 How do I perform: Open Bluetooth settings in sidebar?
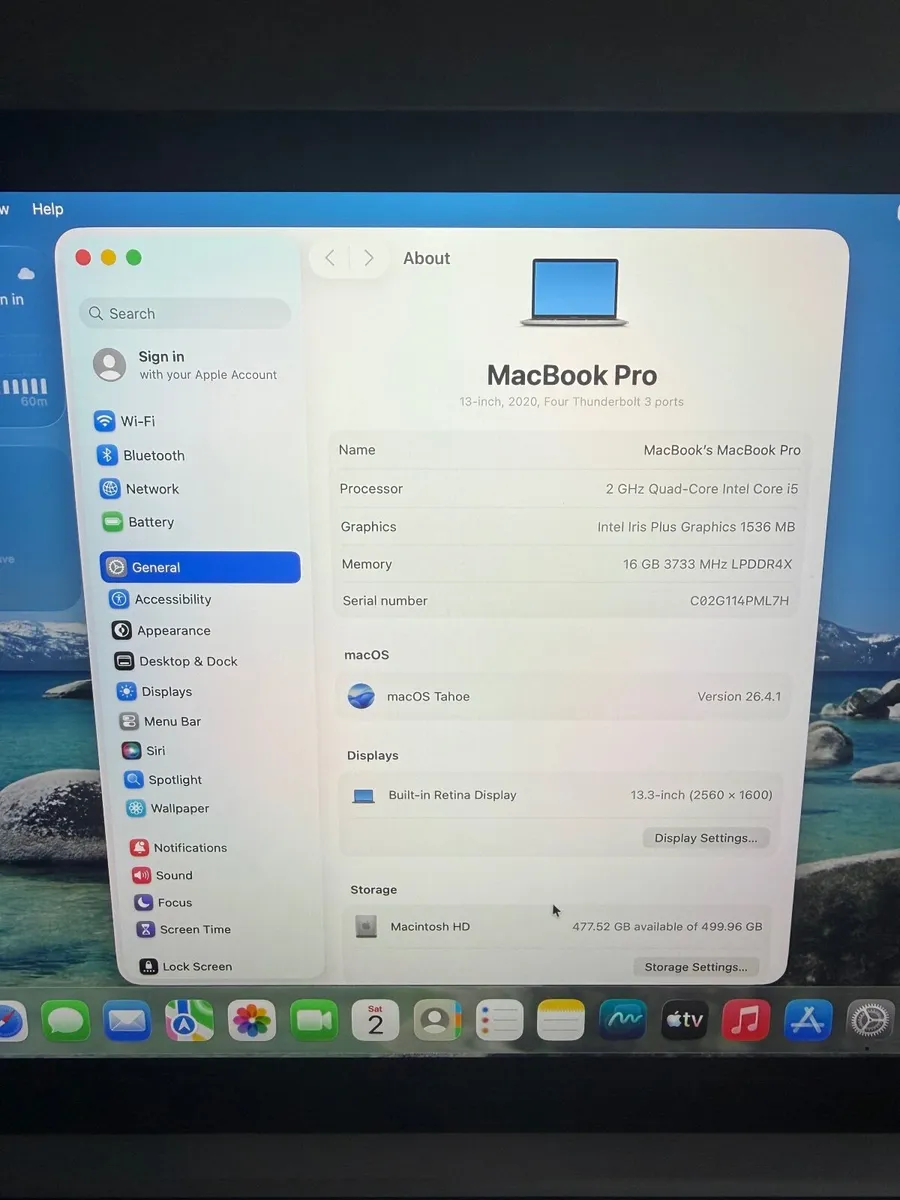[141, 455]
